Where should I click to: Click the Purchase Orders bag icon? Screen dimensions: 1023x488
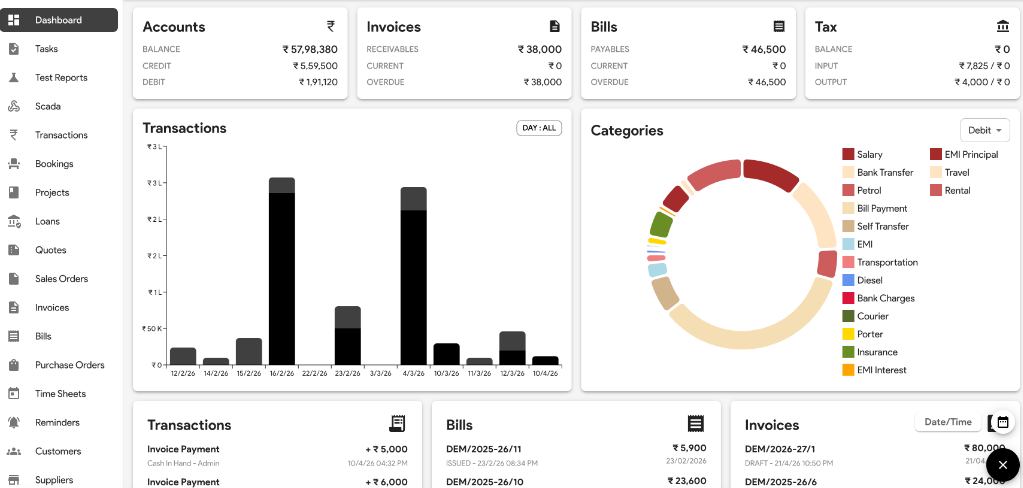click(x=13, y=365)
